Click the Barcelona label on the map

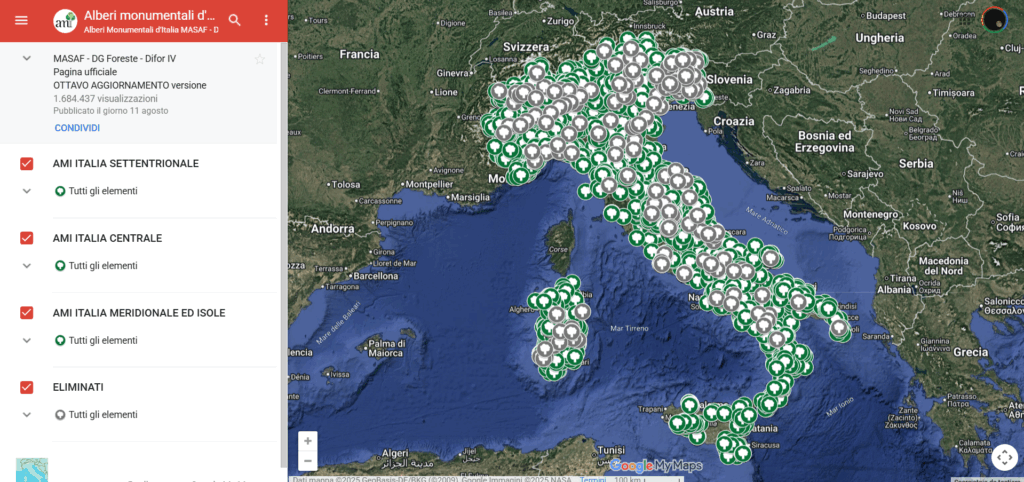click(x=376, y=276)
